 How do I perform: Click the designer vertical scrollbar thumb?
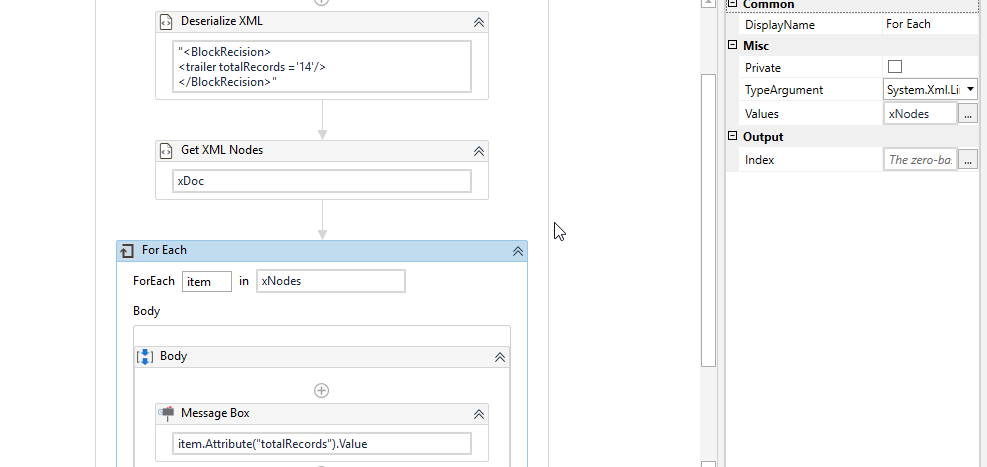point(709,220)
